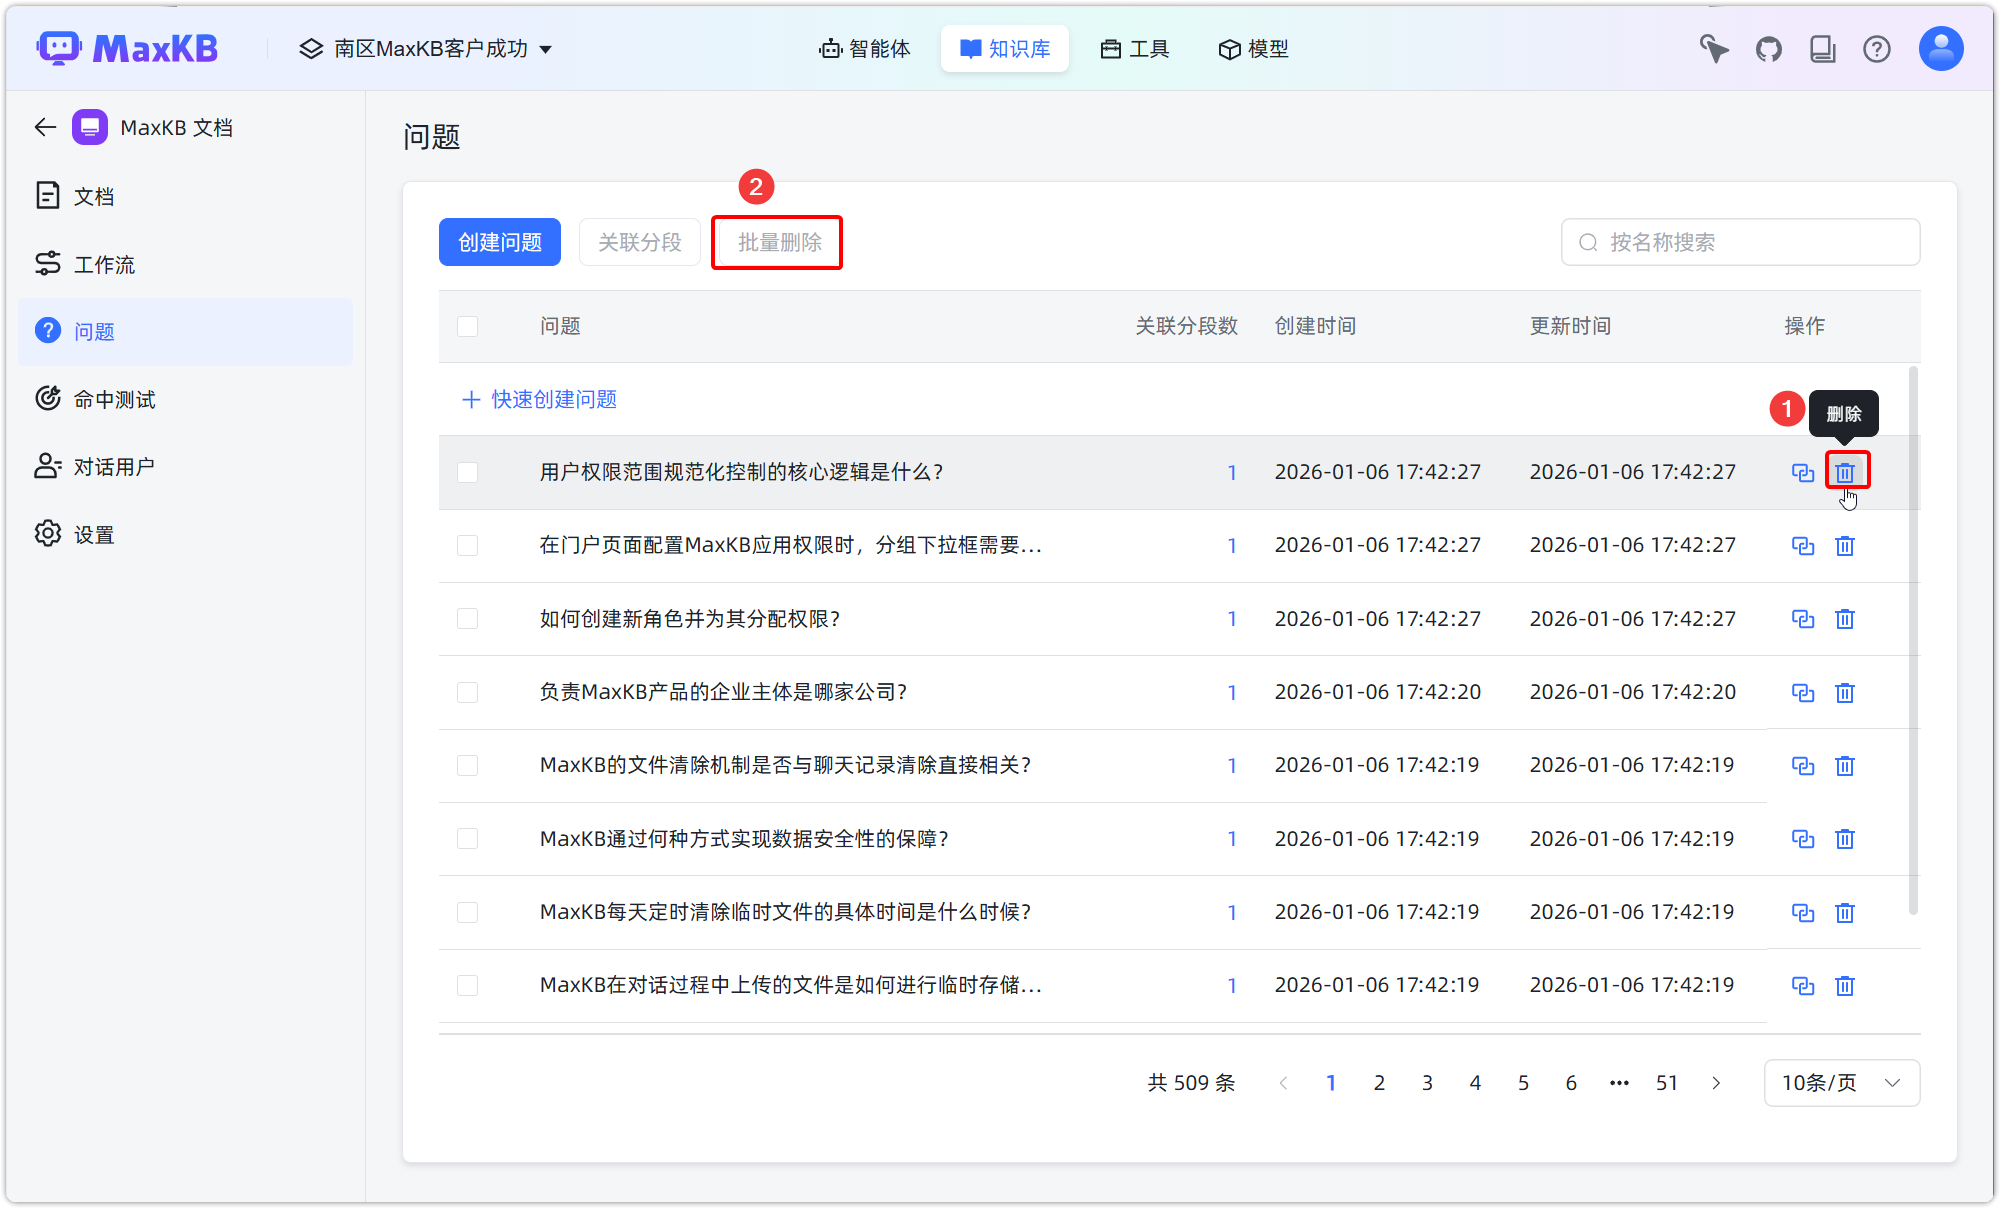2000x1208 pixels.
Task: Click the MaxKB logo
Action: (128, 47)
